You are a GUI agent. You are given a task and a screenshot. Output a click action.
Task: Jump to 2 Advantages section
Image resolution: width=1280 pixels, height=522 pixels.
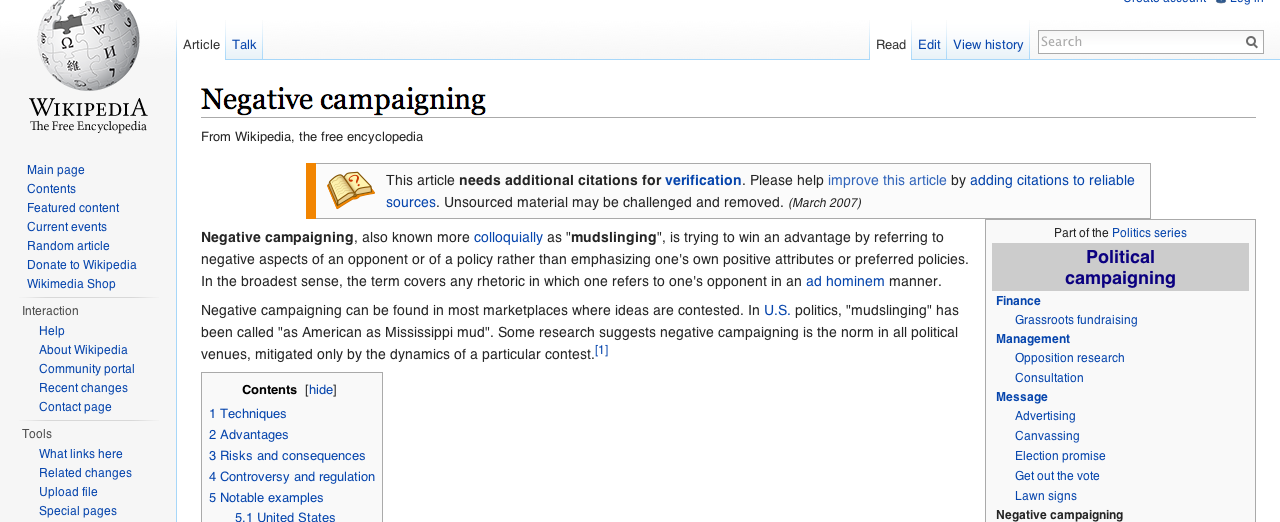(248, 435)
